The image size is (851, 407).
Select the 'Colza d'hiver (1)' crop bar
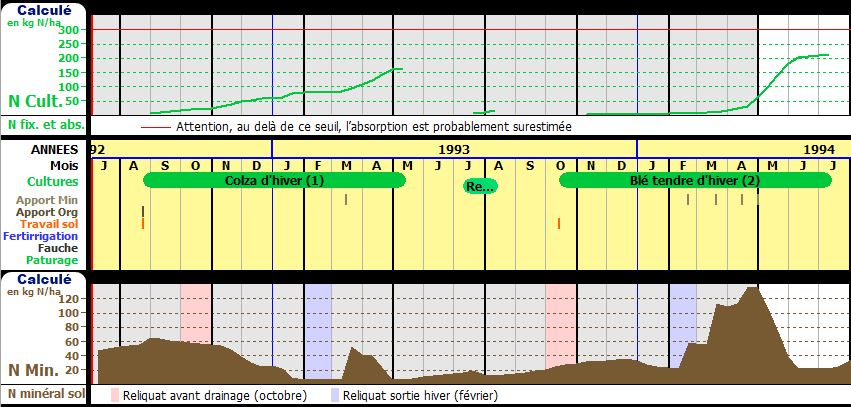(x=274, y=181)
